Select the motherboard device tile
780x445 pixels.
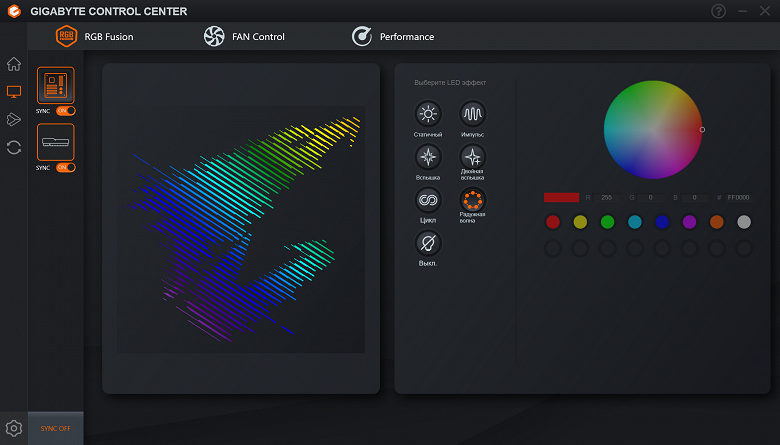(56, 86)
